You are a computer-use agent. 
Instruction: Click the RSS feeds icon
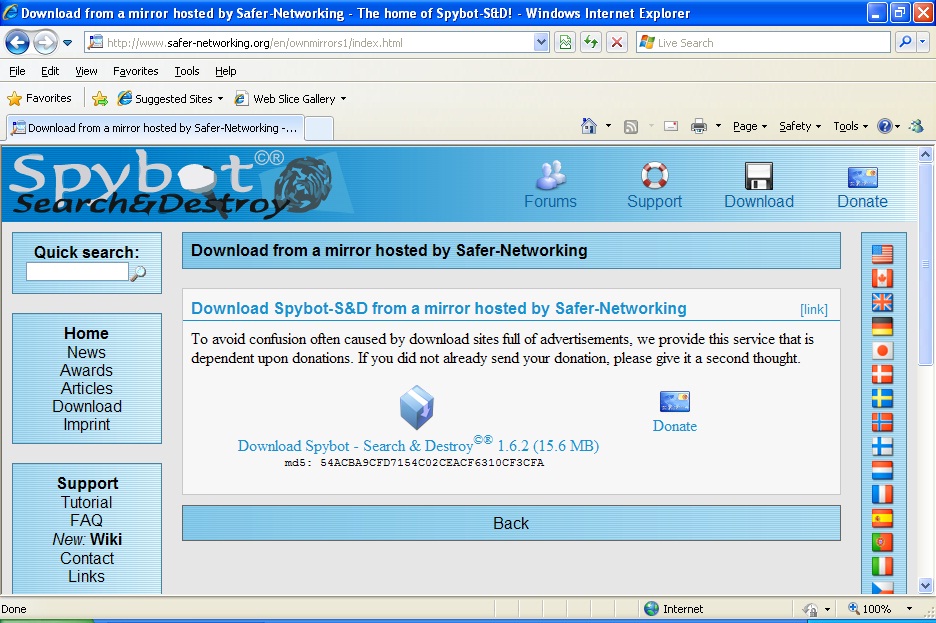(631, 127)
